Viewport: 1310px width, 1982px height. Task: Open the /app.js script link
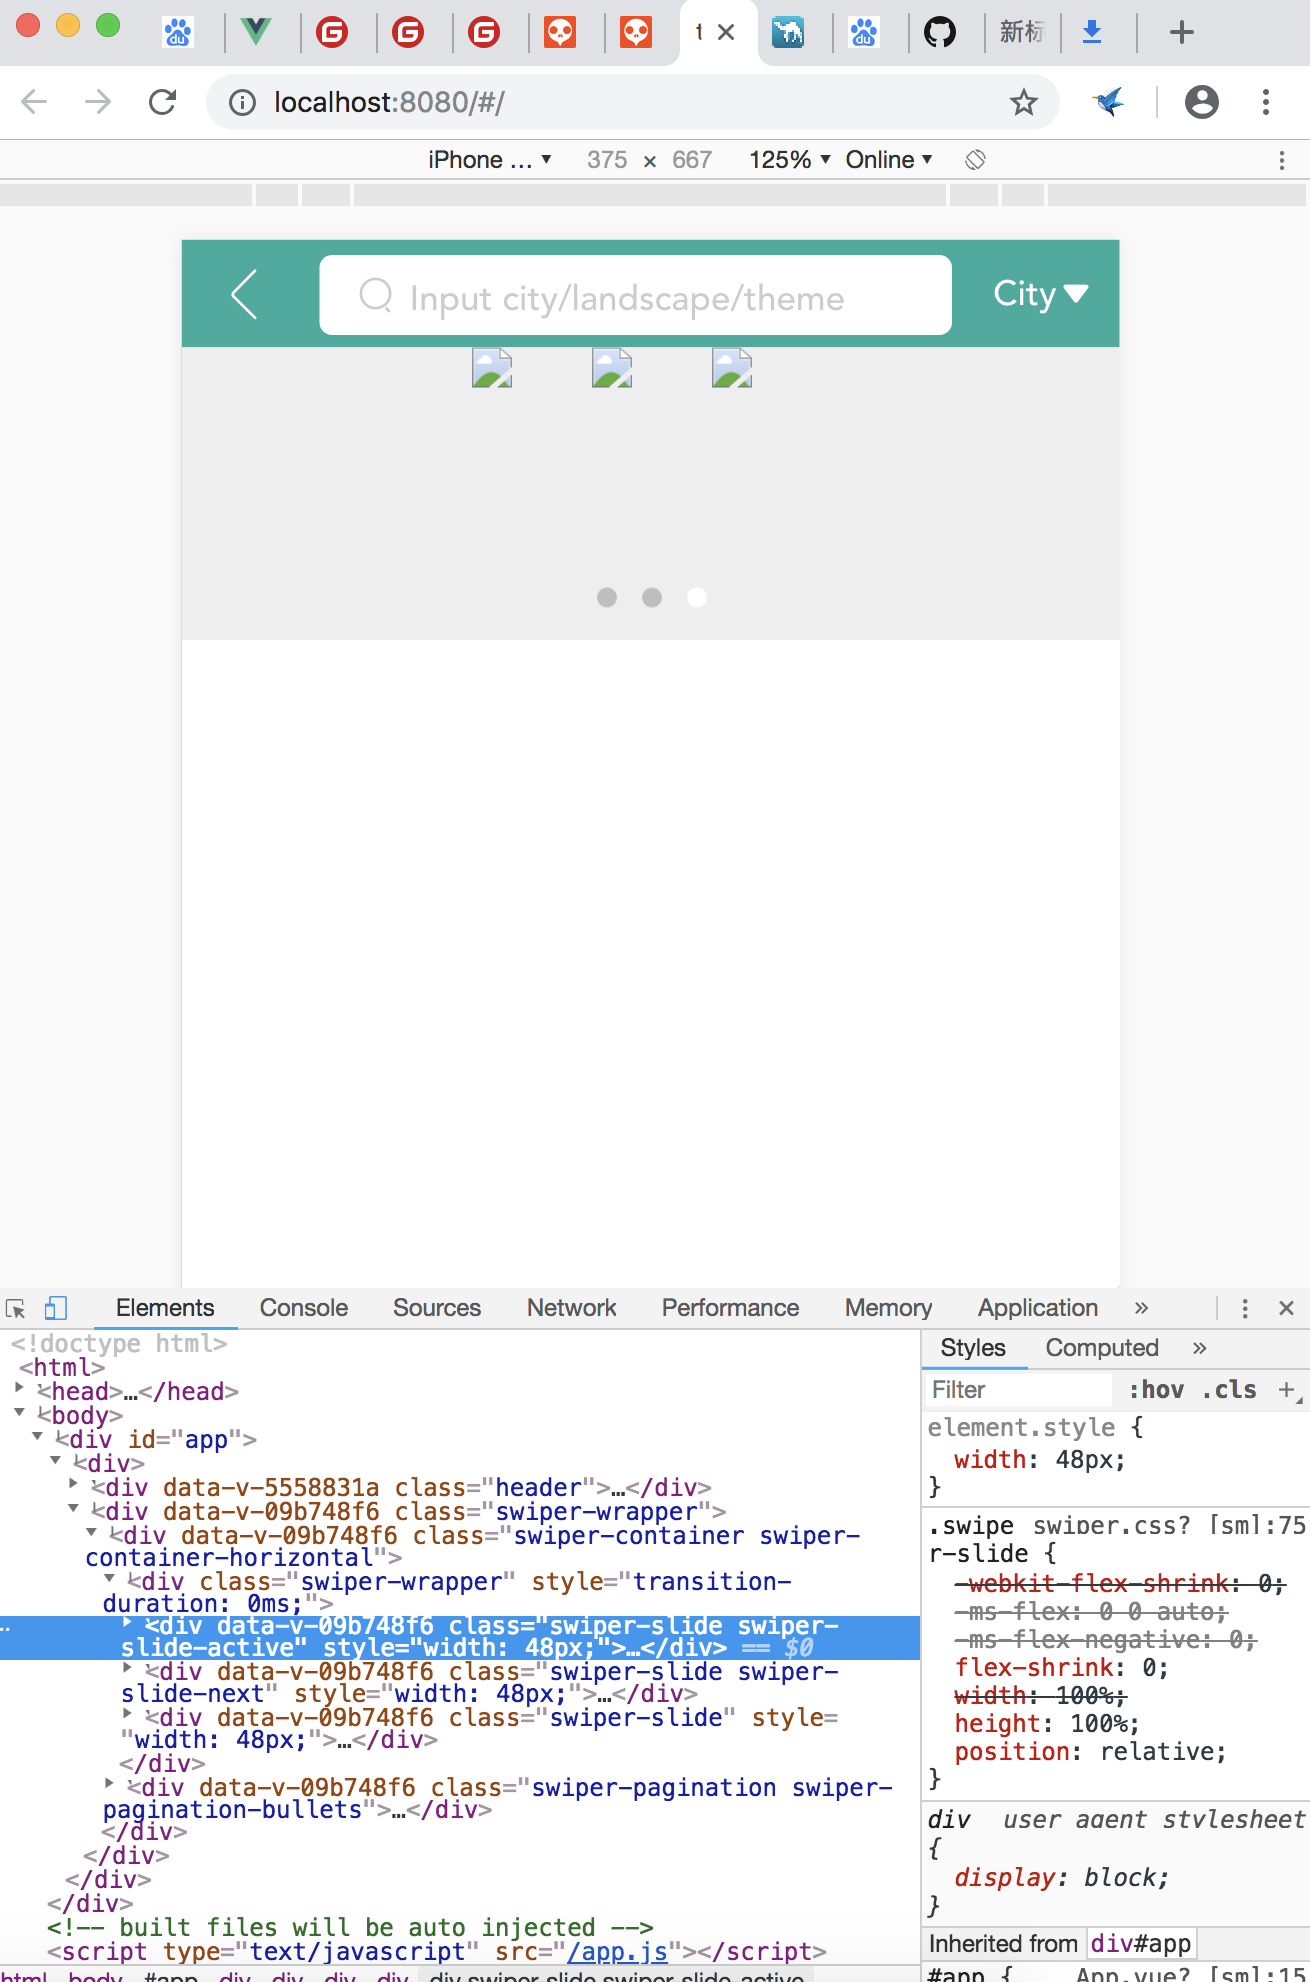pos(617,1951)
